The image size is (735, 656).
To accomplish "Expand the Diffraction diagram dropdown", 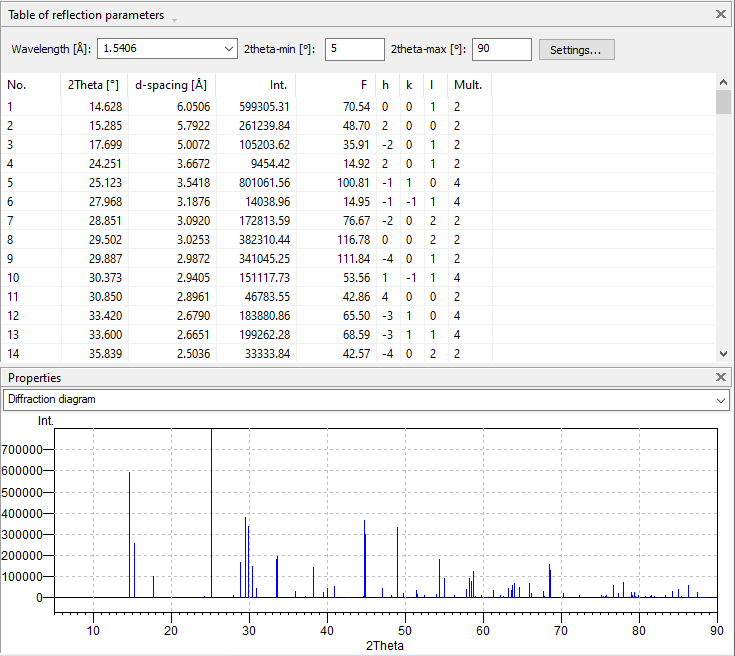I will pyautogui.click(x=722, y=400).
